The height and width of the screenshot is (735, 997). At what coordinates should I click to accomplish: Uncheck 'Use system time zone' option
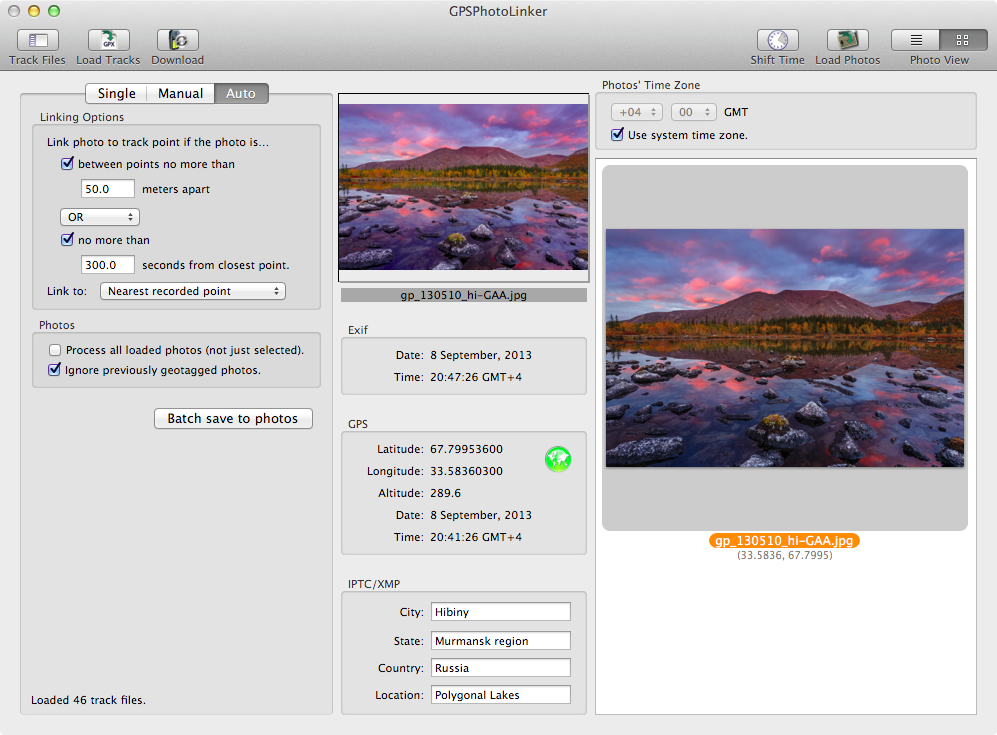point(617,135)
